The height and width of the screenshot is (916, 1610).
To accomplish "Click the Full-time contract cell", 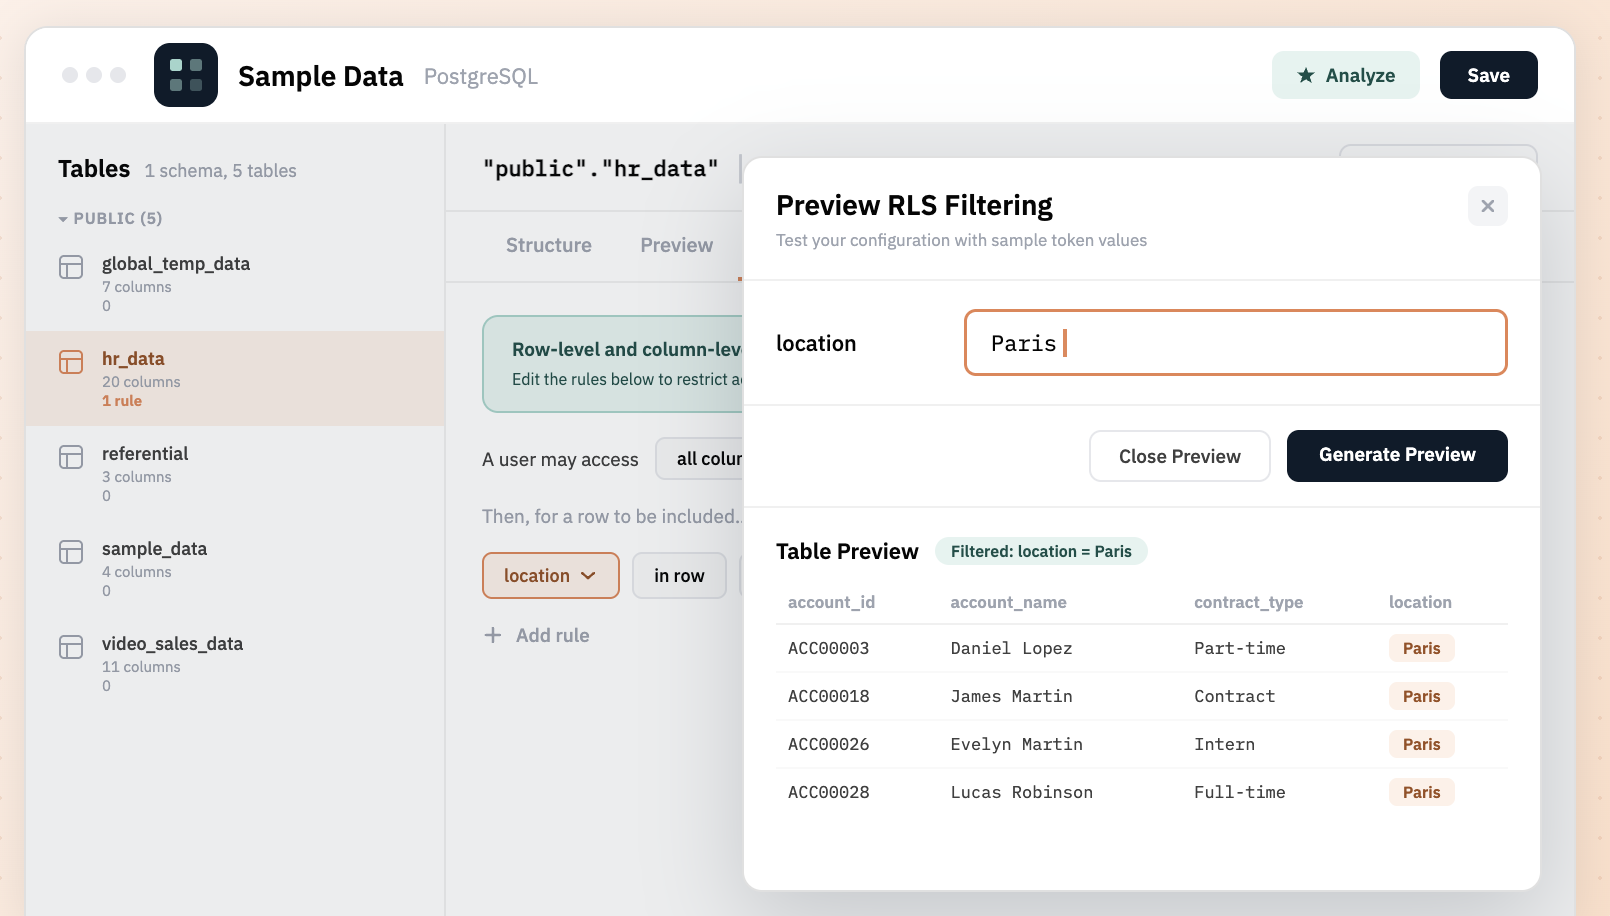I will click(x=1240, y=792).
